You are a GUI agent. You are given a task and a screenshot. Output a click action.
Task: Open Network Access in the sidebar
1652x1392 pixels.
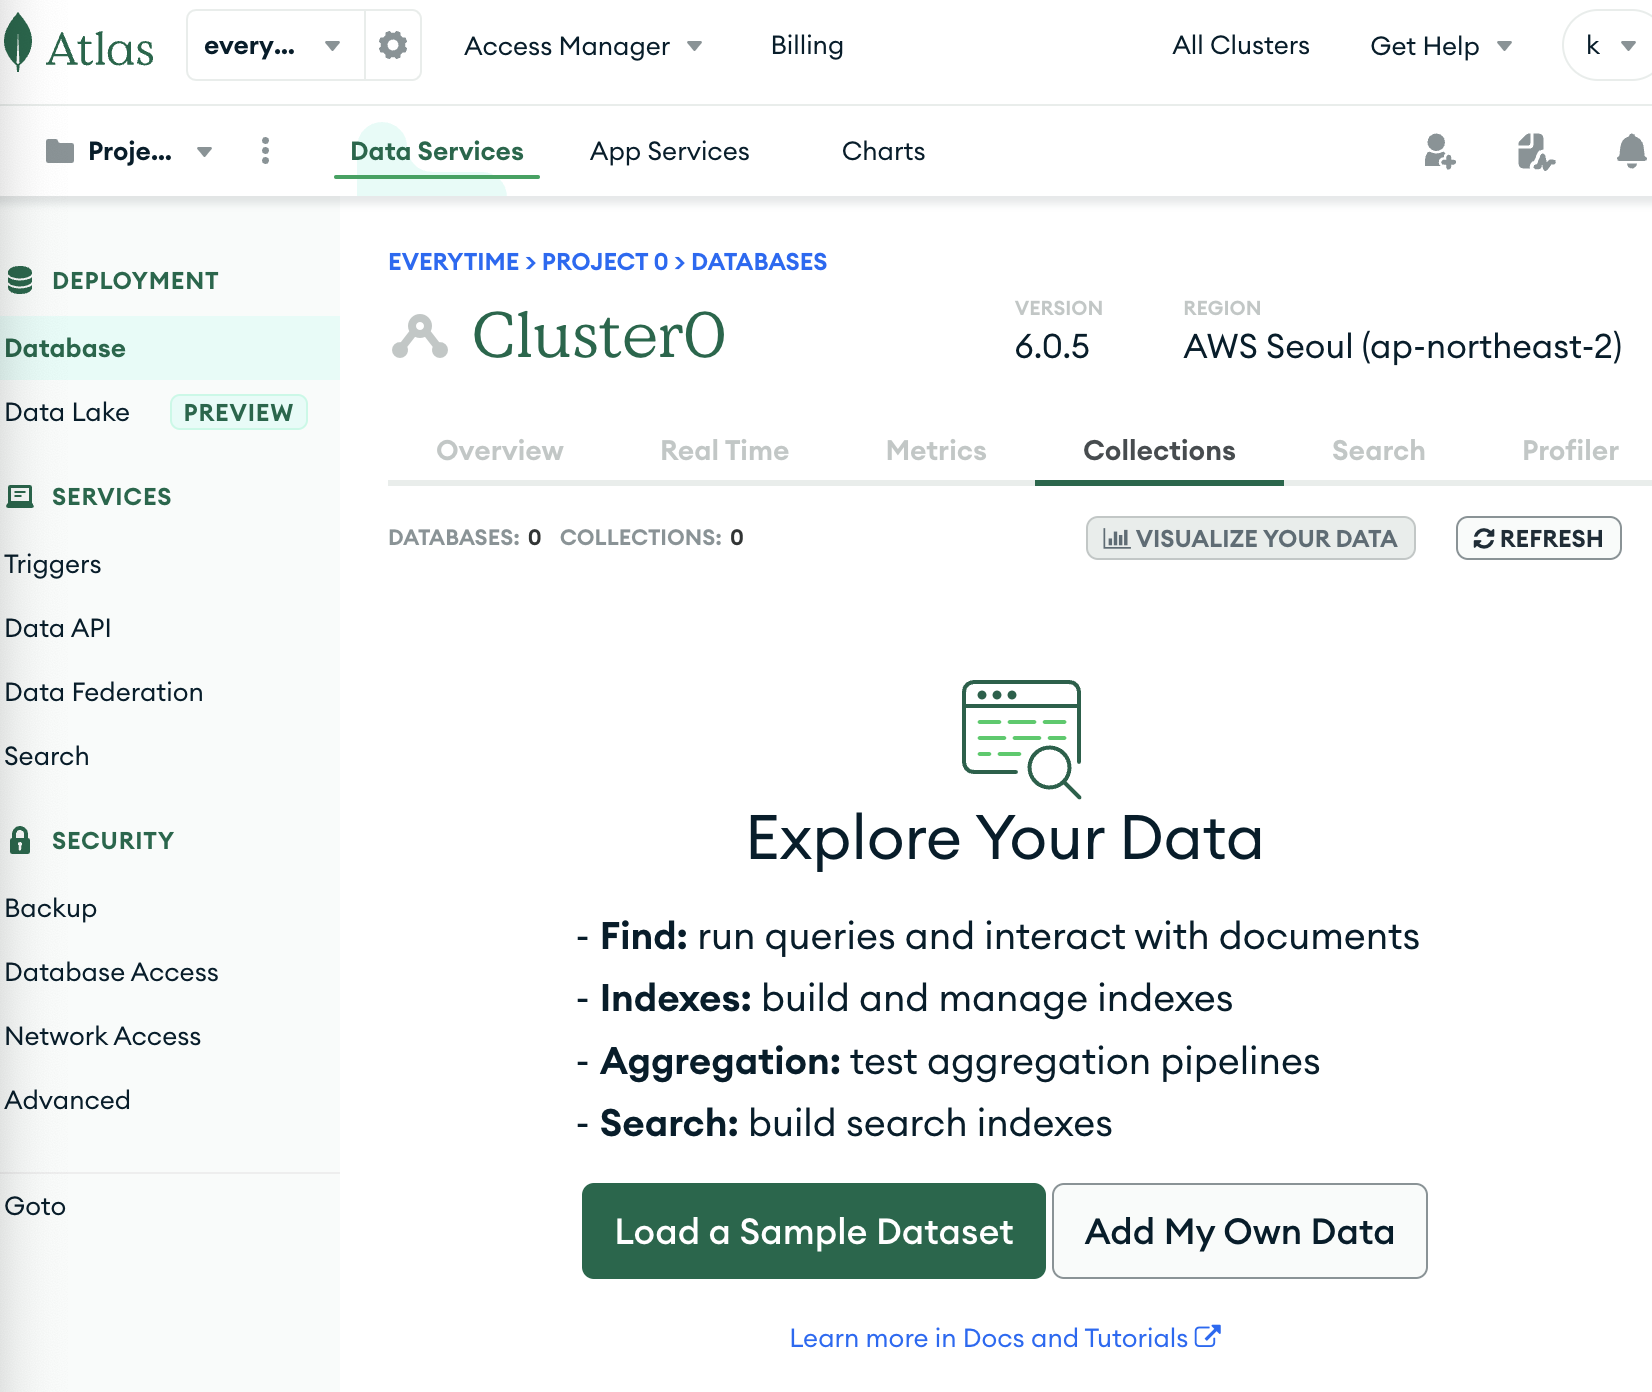point(103,1036)
